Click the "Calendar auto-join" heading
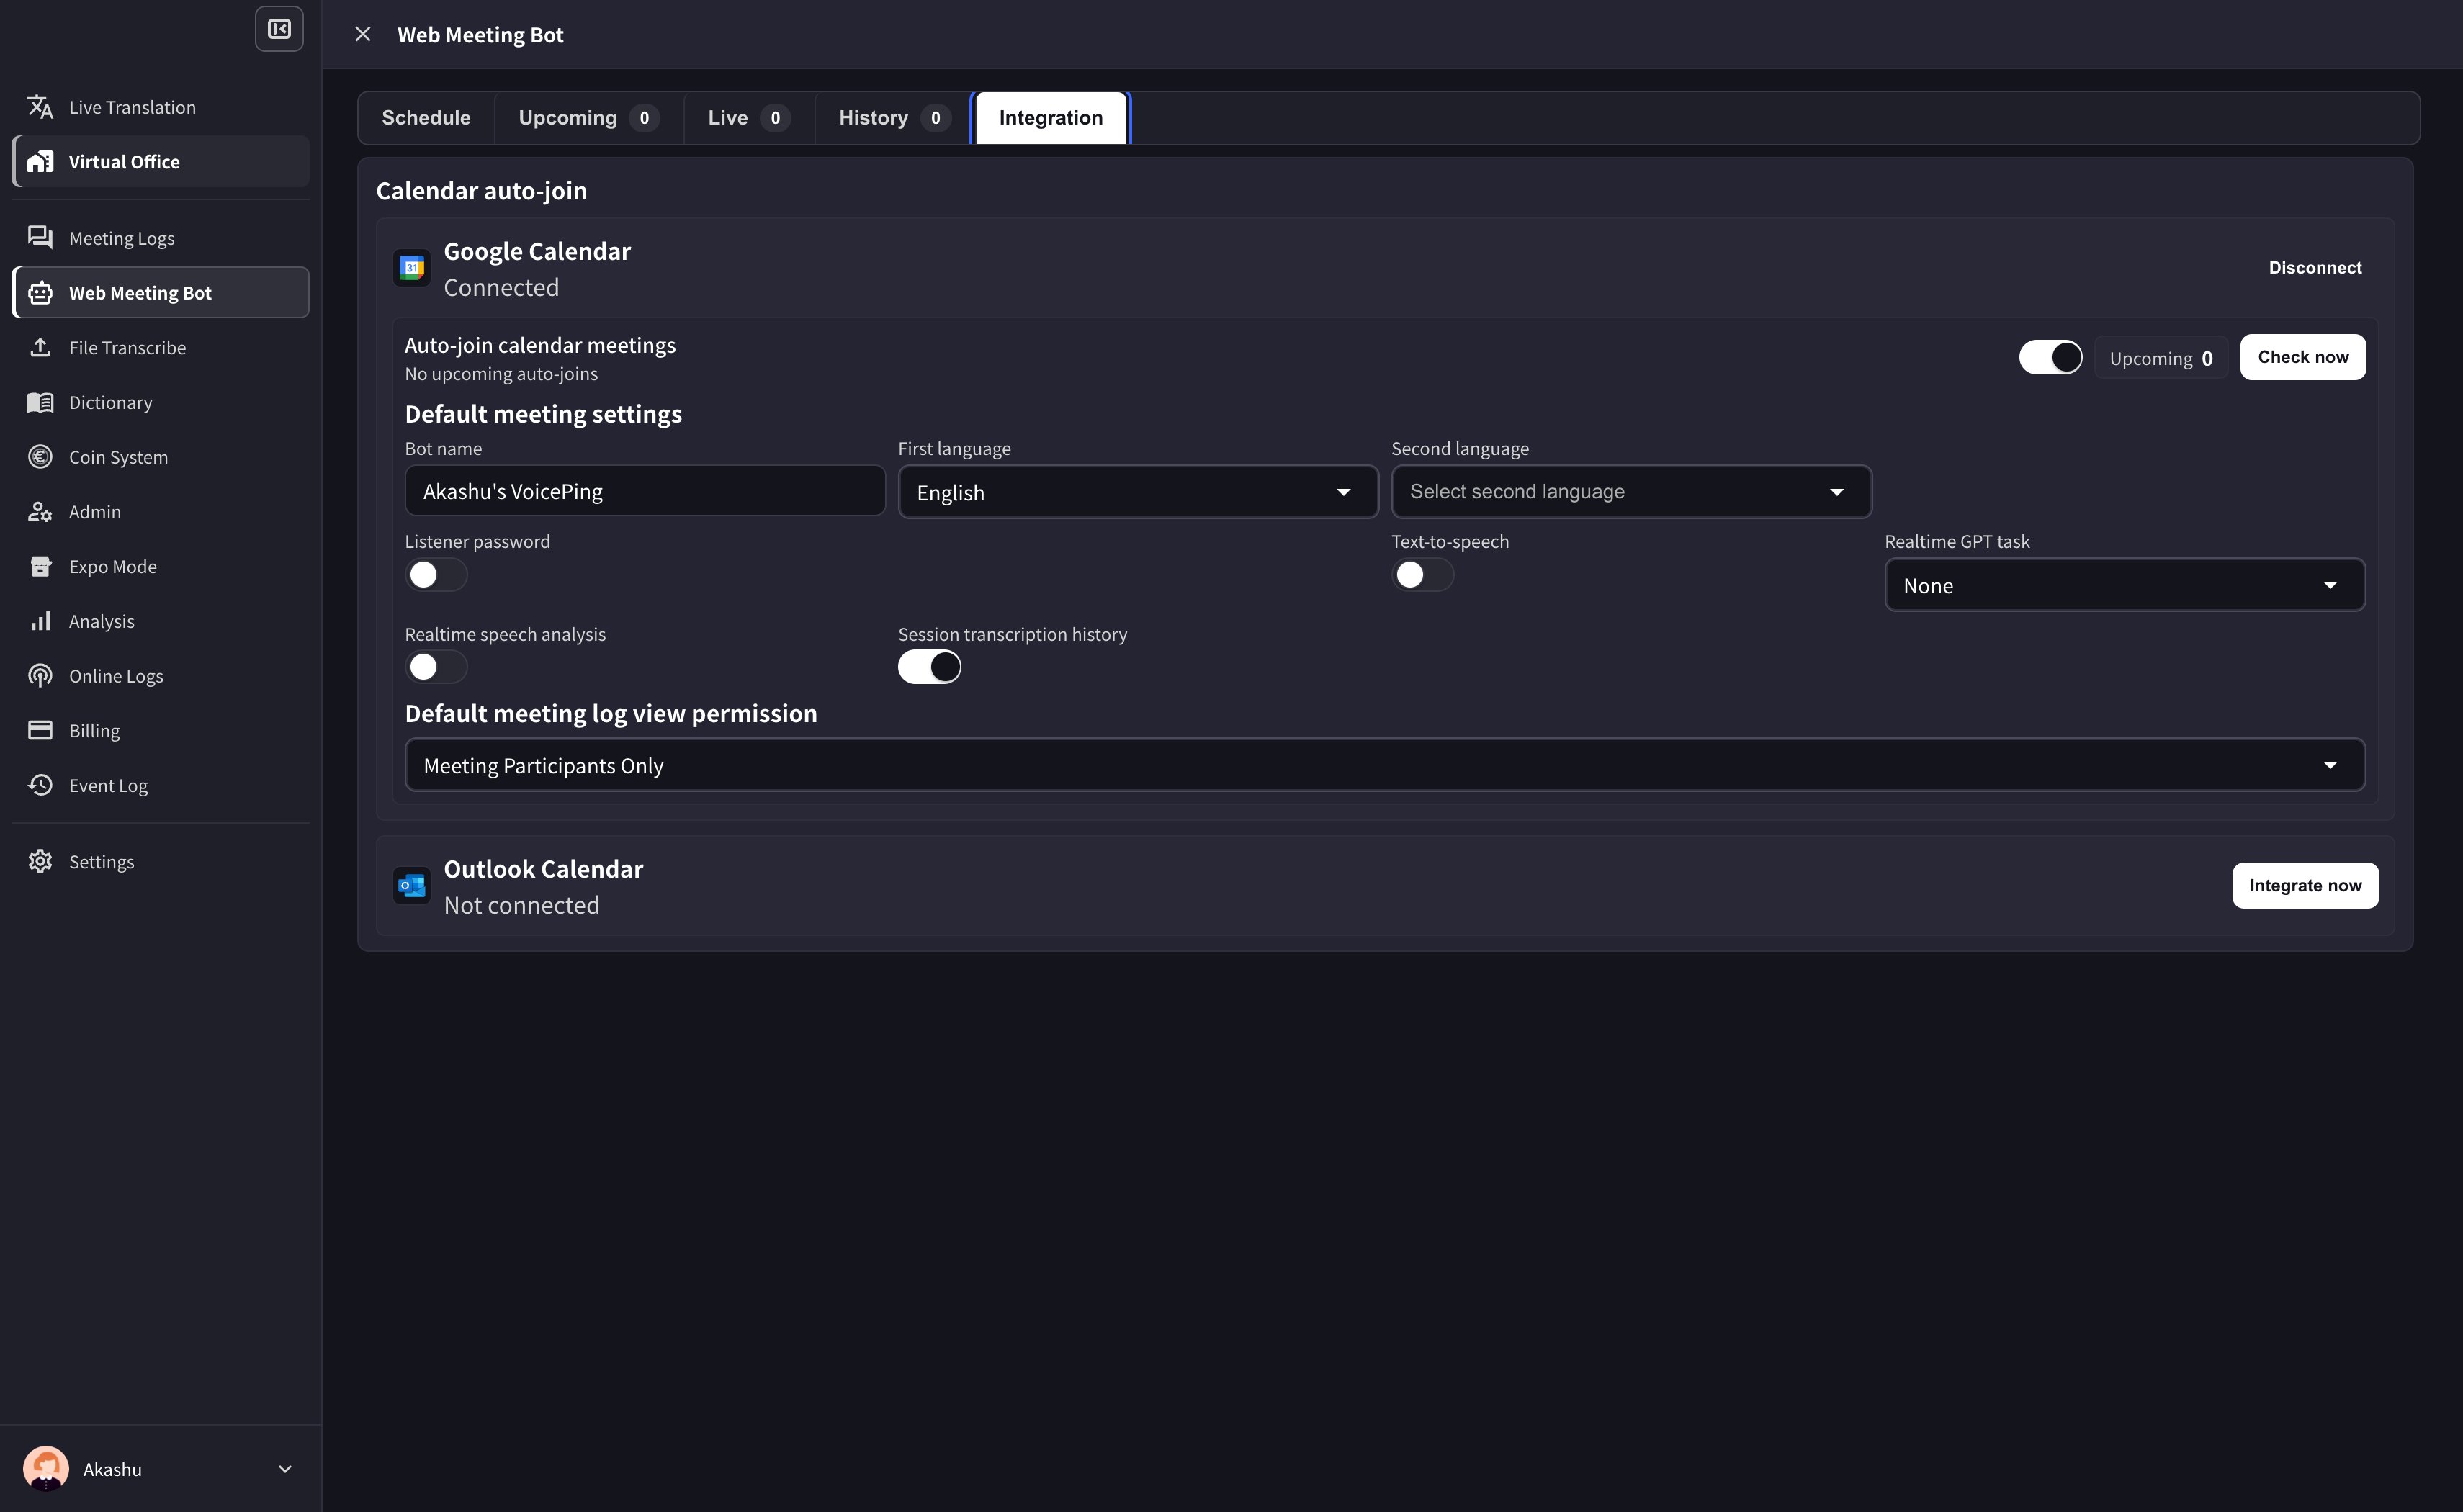 [x=481, y=191]
